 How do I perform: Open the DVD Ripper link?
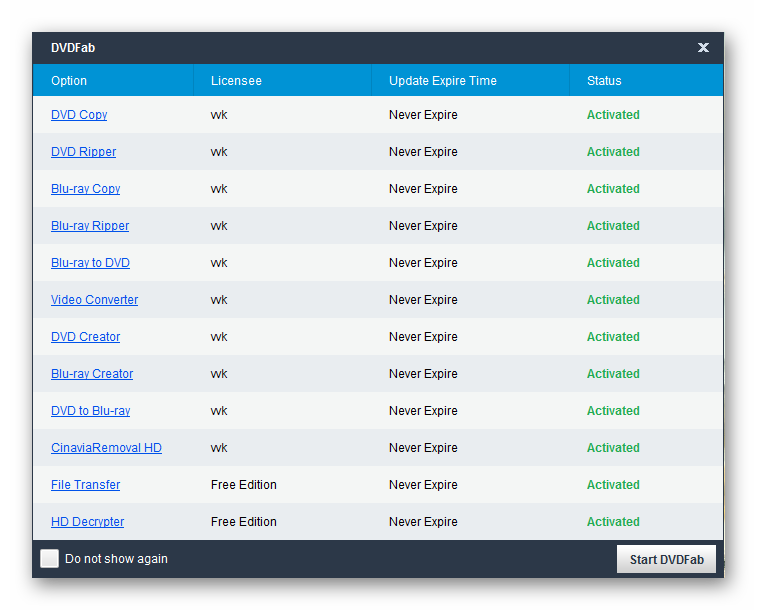click(84, 152)
